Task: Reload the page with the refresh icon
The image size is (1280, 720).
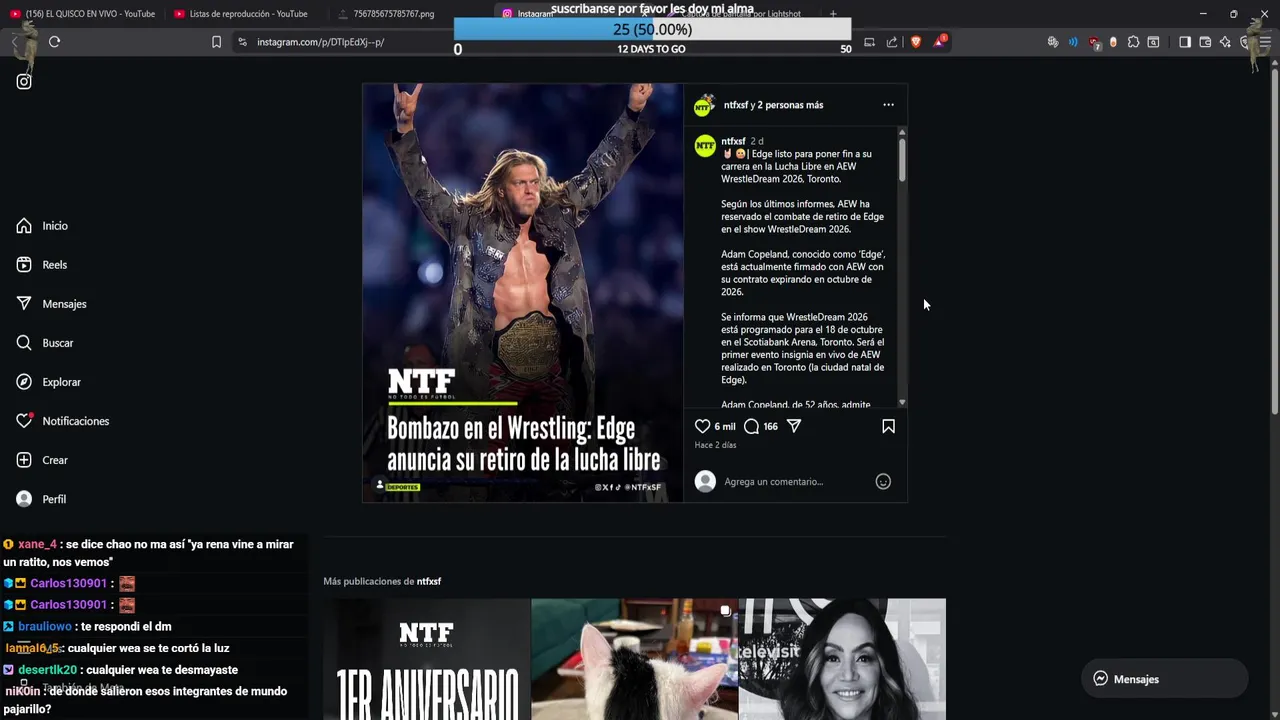Action: pyautogui.click(x=55, y=42)
